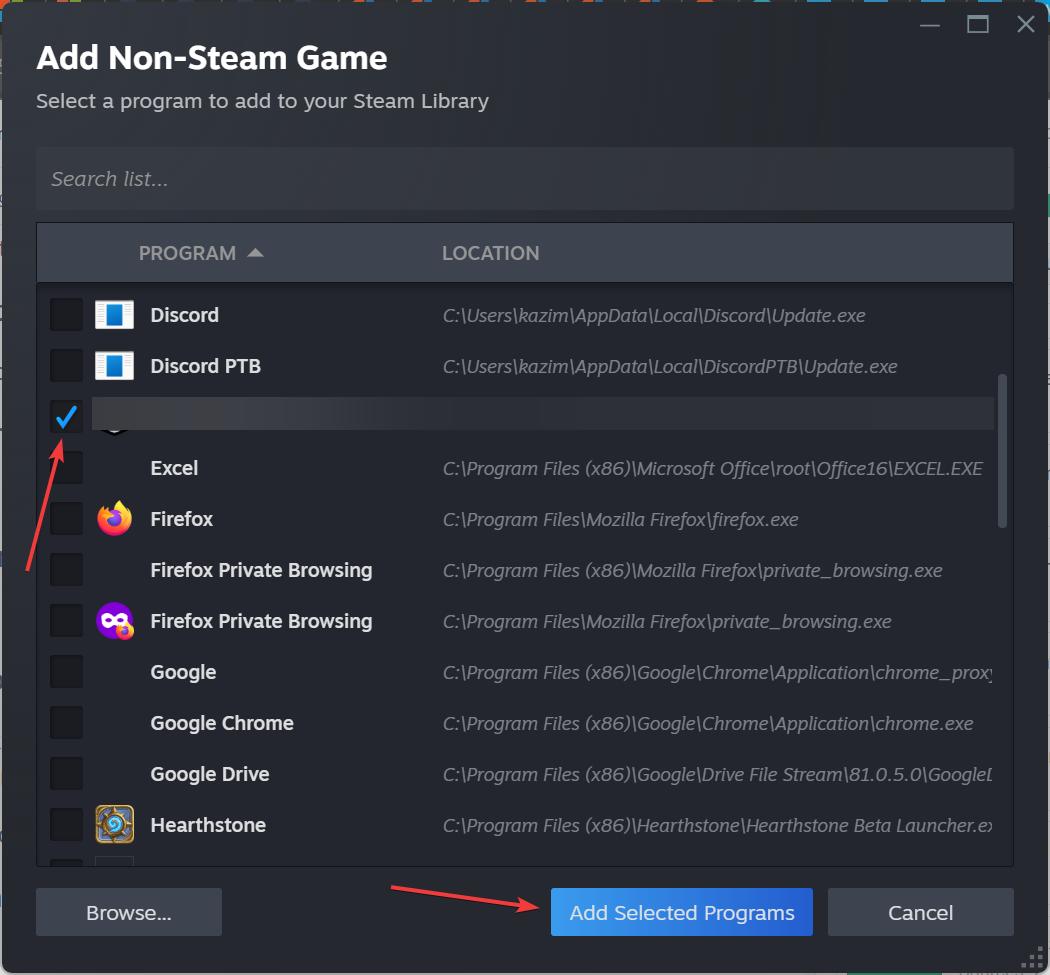Cancel the Add Non-Steam Game dialog
Image resolution: width=1050 pixels, height=975 pixels.
click(920, 912)
